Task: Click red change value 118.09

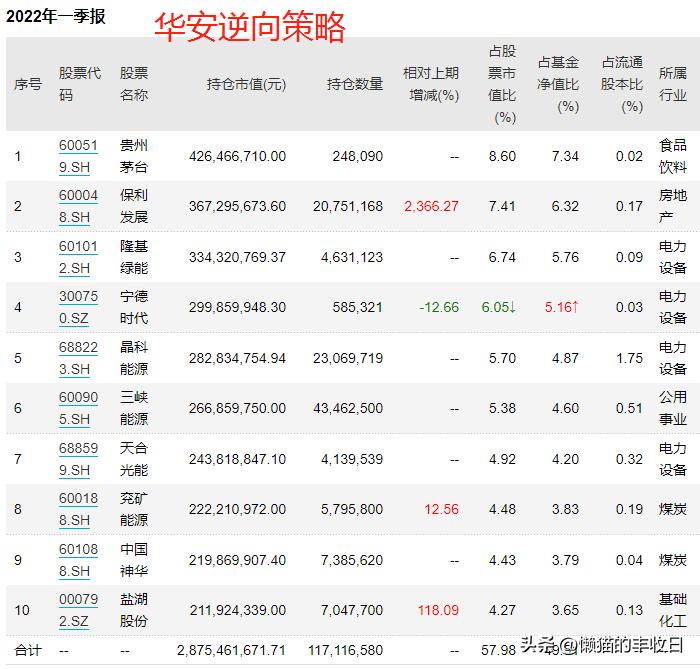Action: tap(438, 610)
